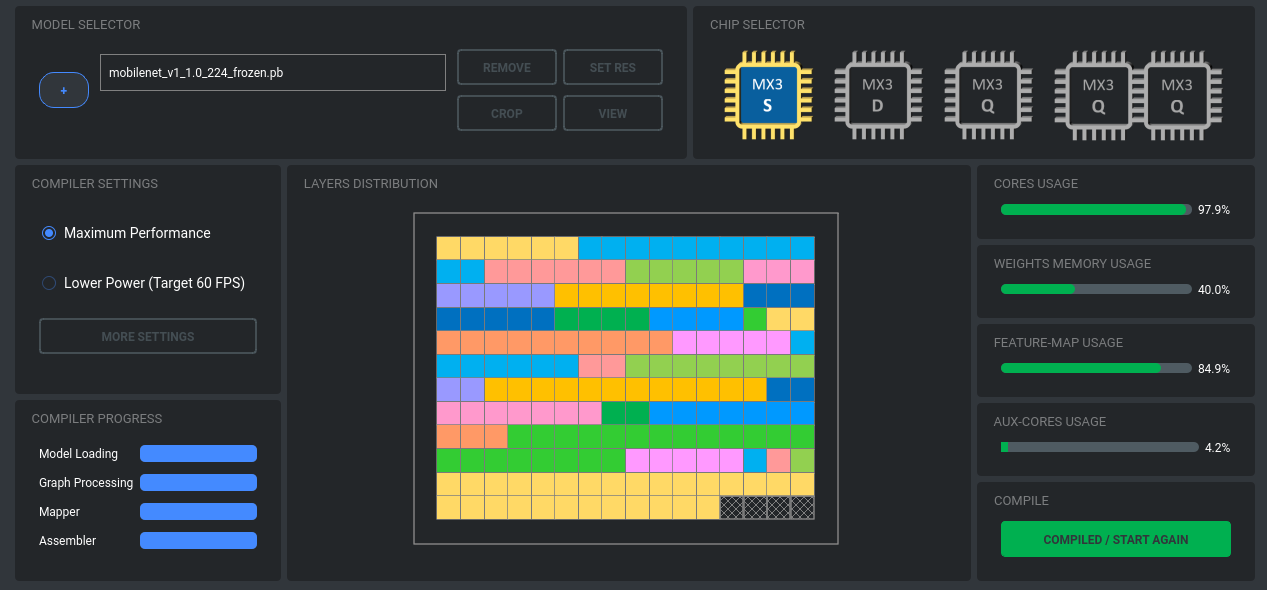Click the Mapper progress bar
This screenshot has height=598, width=1267.
click(x=198, y=512)
